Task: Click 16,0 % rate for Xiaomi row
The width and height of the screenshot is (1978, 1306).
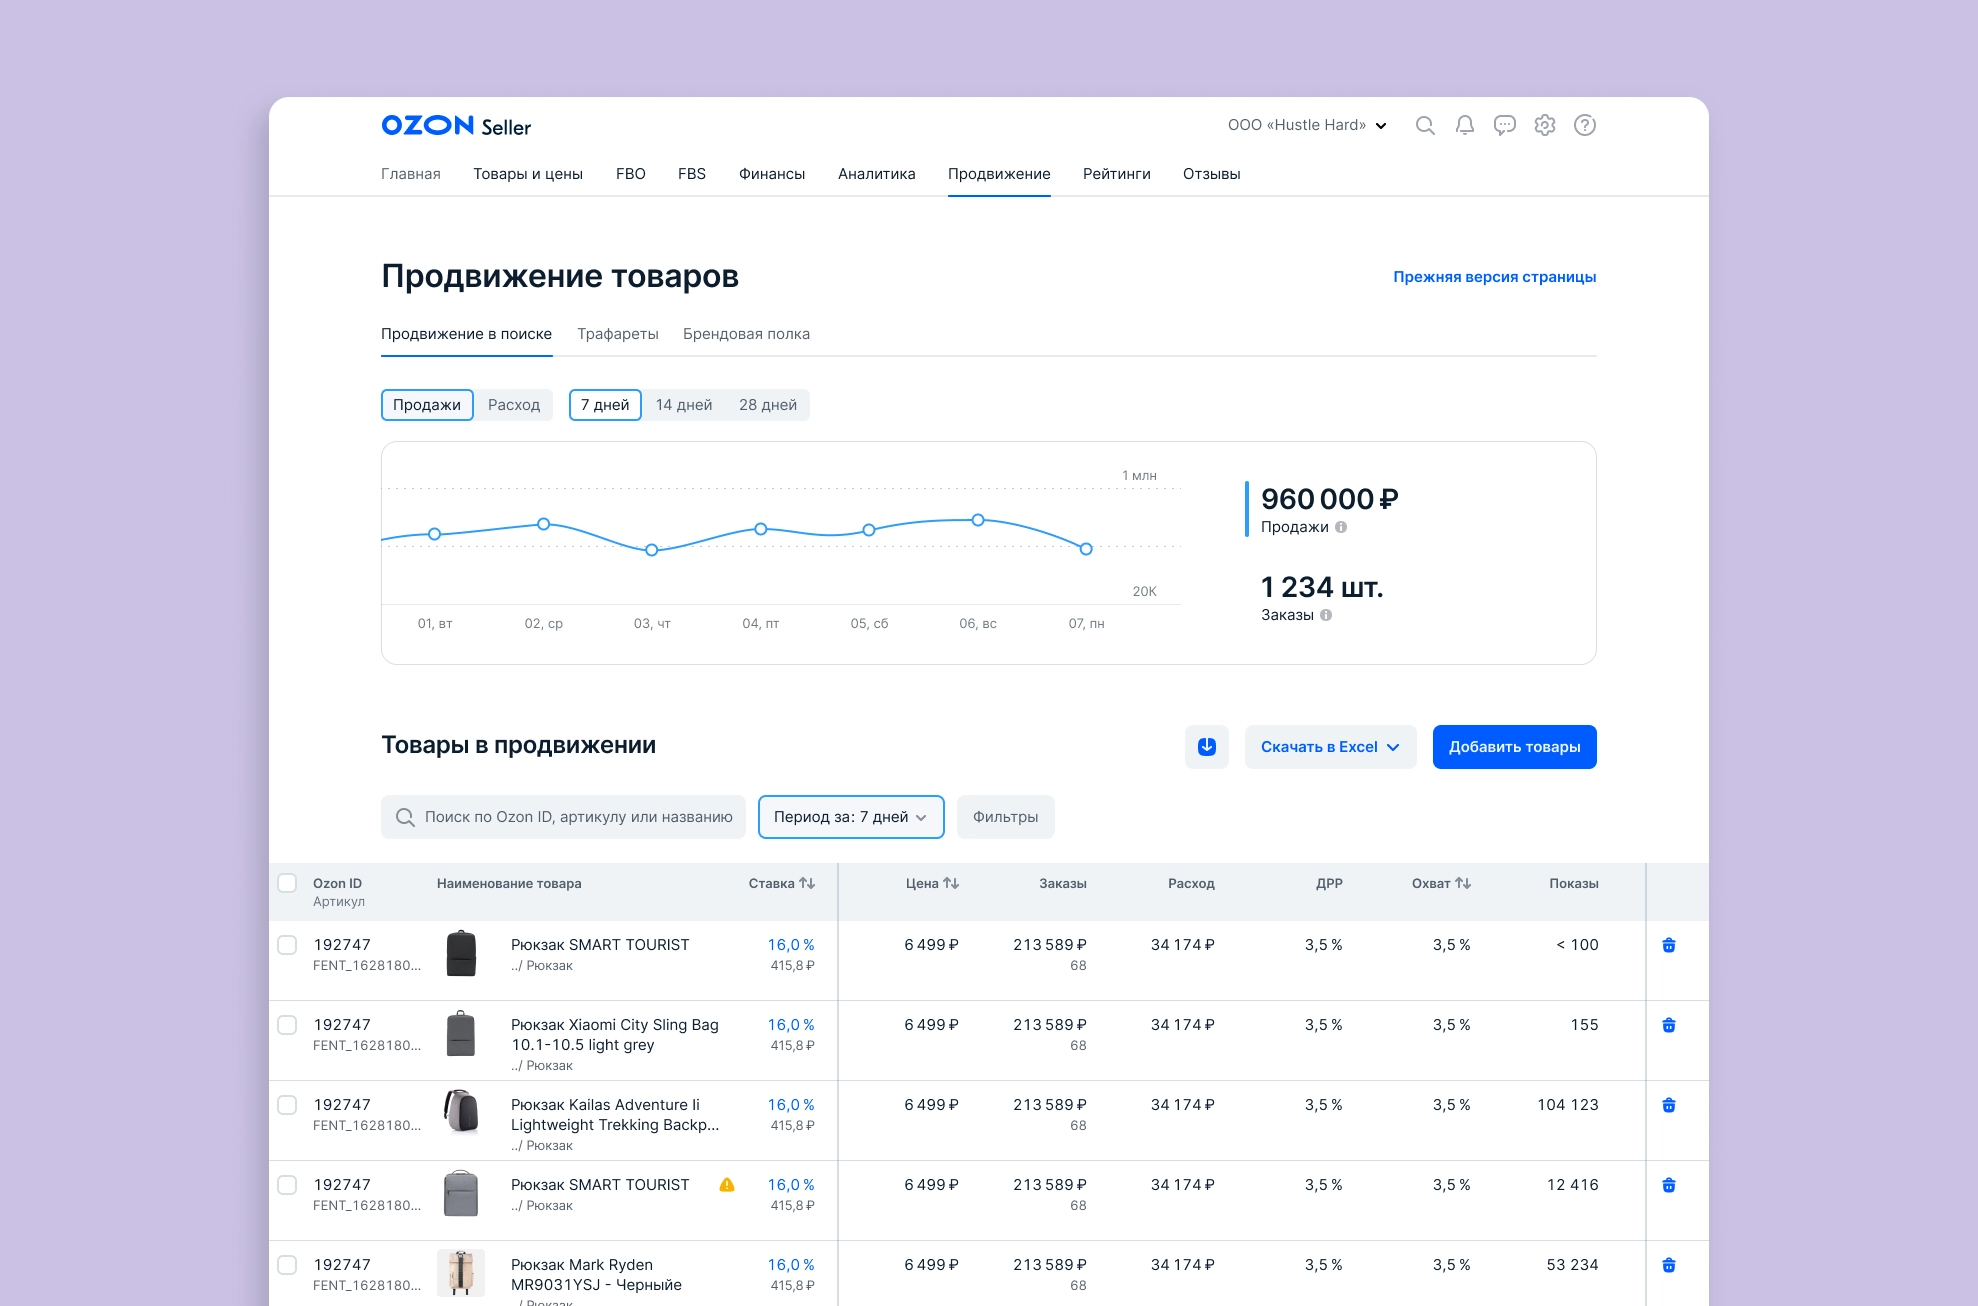Action: pyautogui.click(x=791, y=1025)
